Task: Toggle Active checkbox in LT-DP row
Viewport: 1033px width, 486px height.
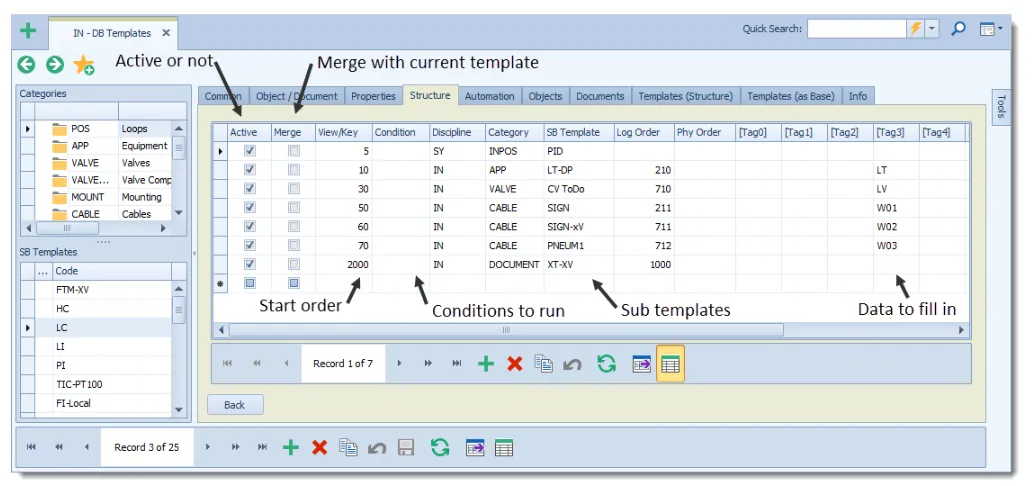Action: coord(250,170)
